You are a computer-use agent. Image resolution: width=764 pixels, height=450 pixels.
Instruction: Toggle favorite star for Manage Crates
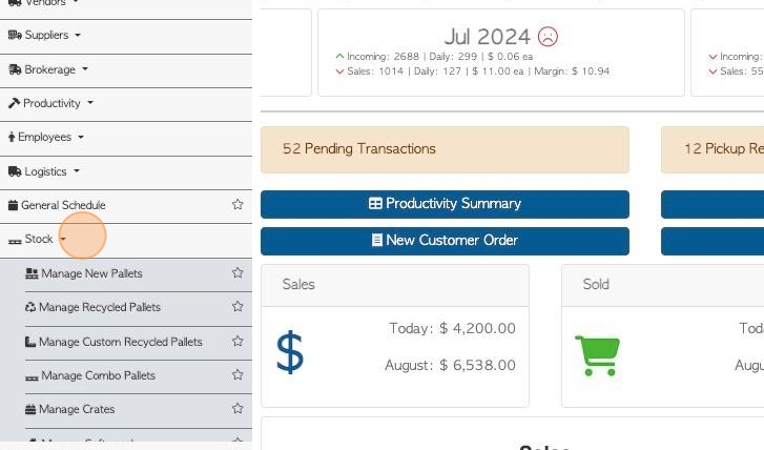click(237, 409)
